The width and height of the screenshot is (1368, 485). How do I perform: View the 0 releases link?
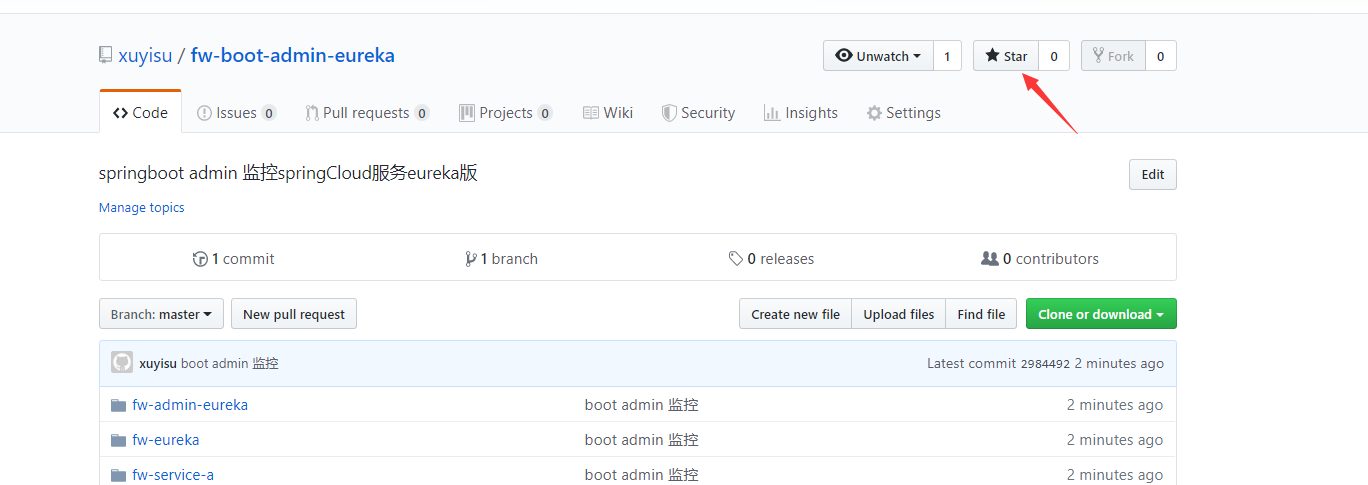772,259
